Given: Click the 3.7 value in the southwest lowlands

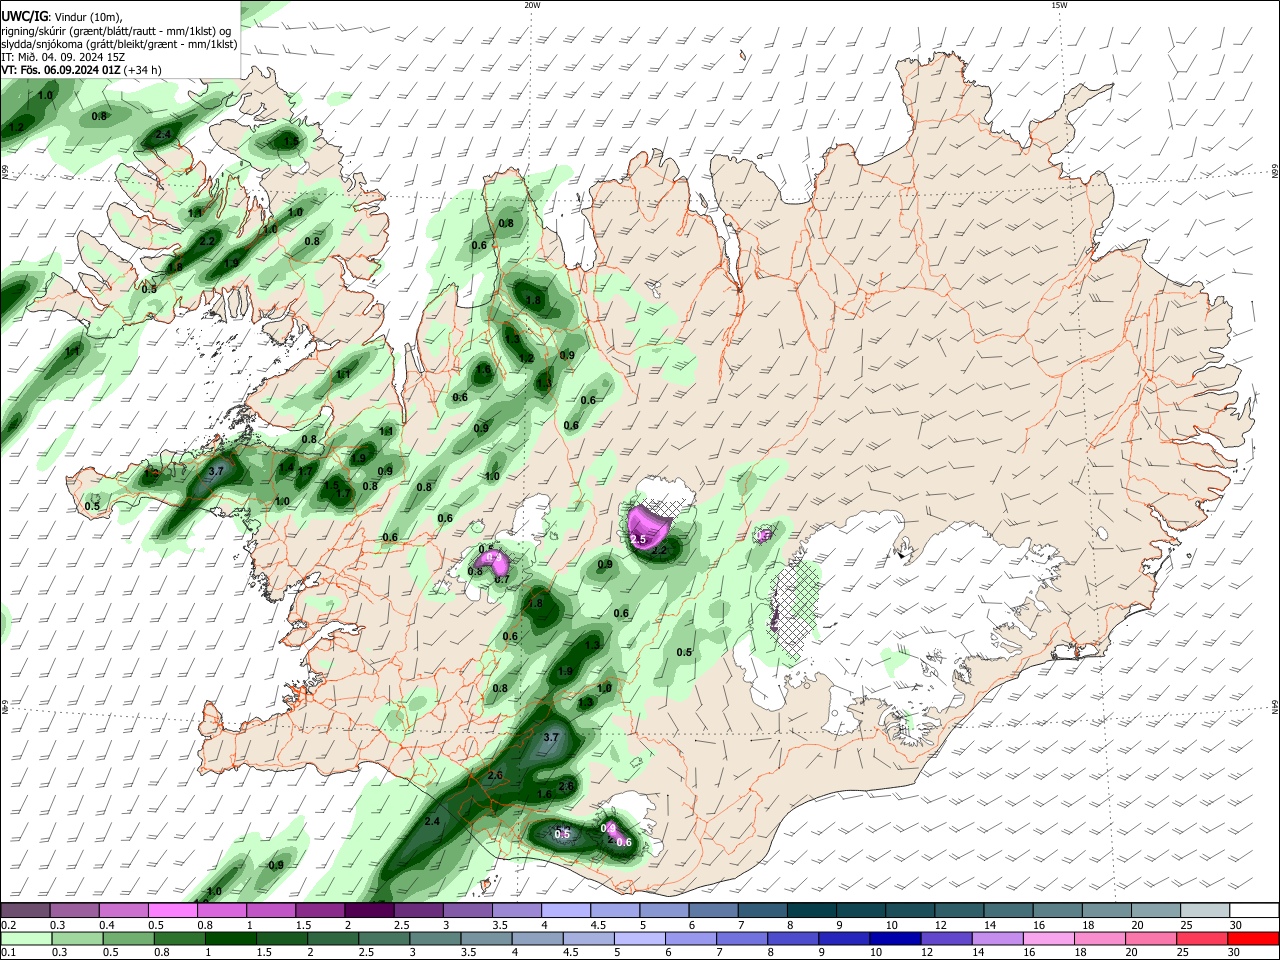Looking at the screenshot, I should (550, 737).
